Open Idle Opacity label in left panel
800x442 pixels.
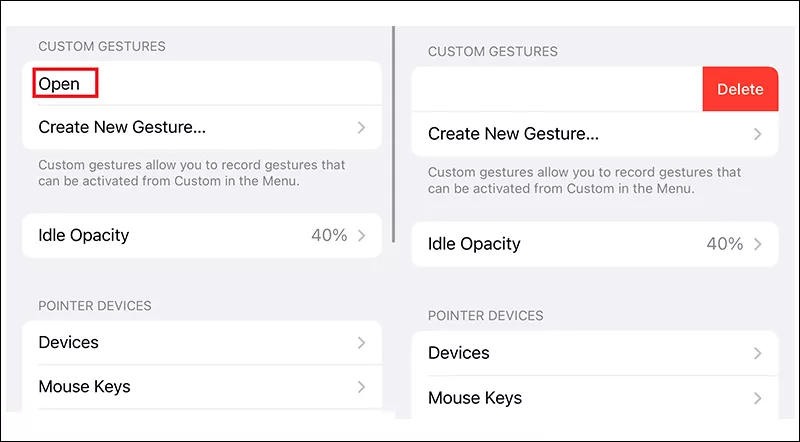tap(83, 236)
